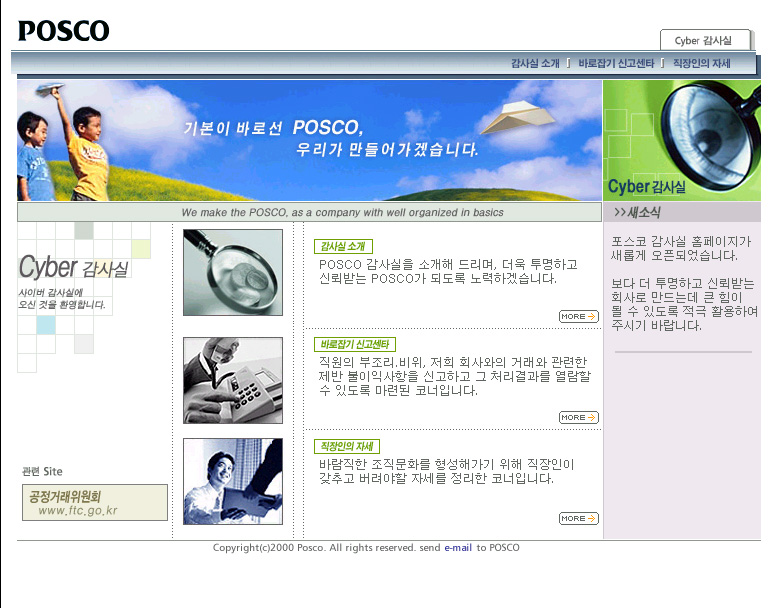Click the POSCO logo
This screenshot has height=608, width=776.
(x=63, y=31)
